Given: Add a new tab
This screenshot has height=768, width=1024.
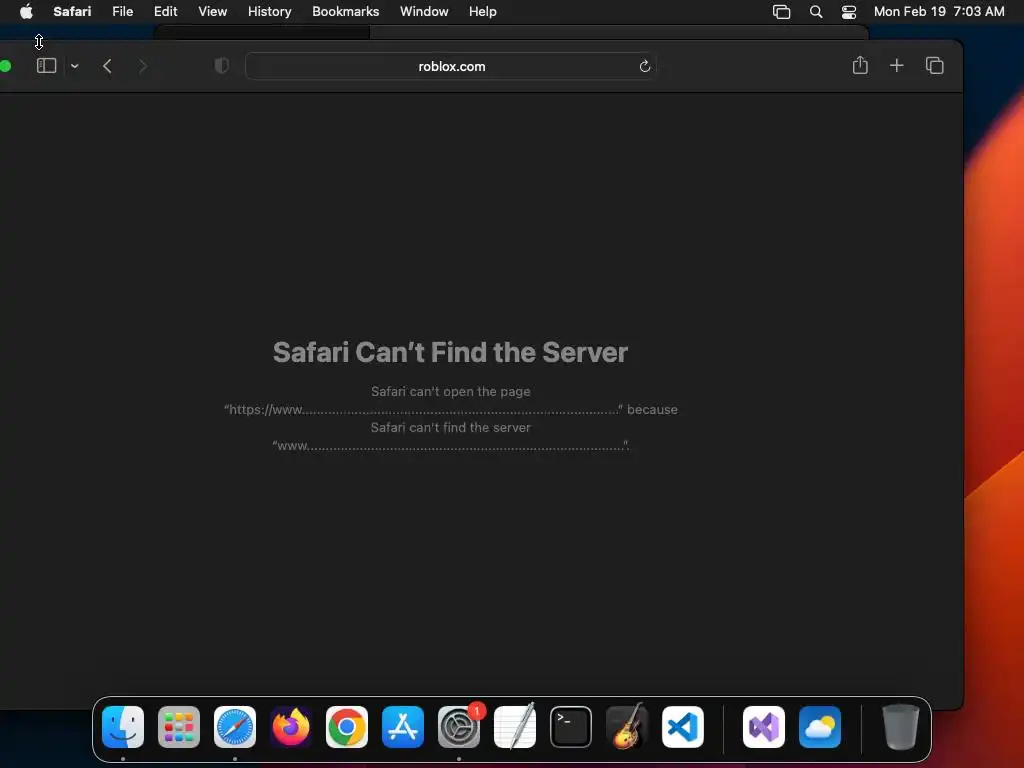Looking at the screenshot, I should (x=897, y=65).
